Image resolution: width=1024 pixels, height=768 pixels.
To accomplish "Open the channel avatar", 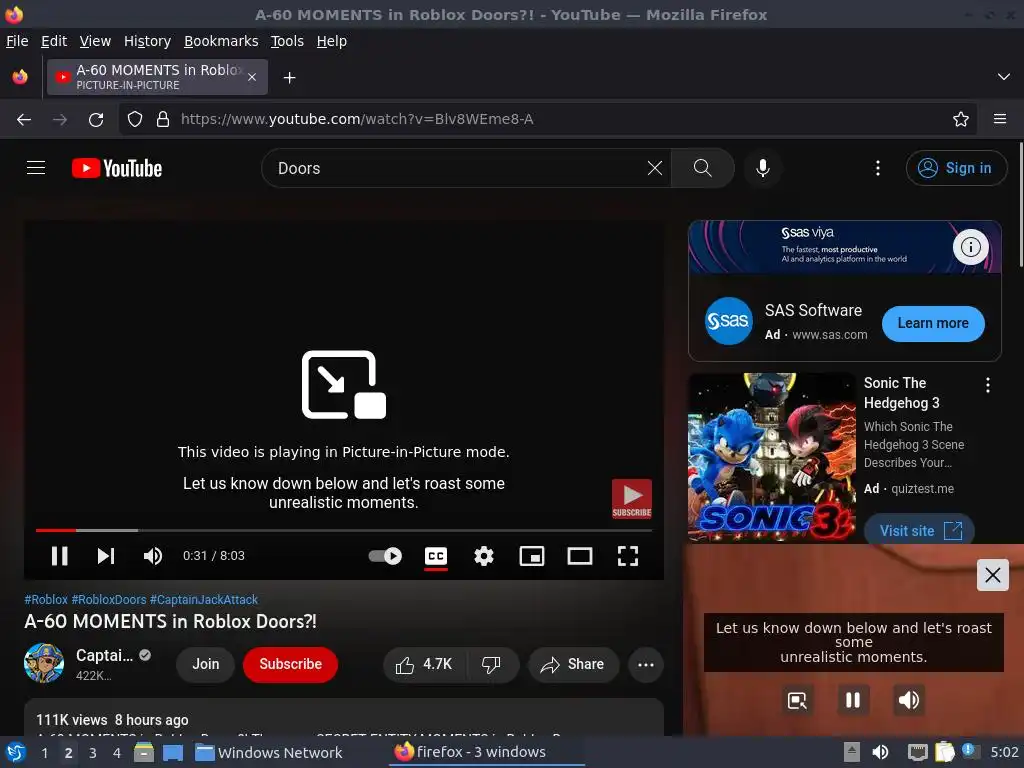I will [x=44, y=663].
